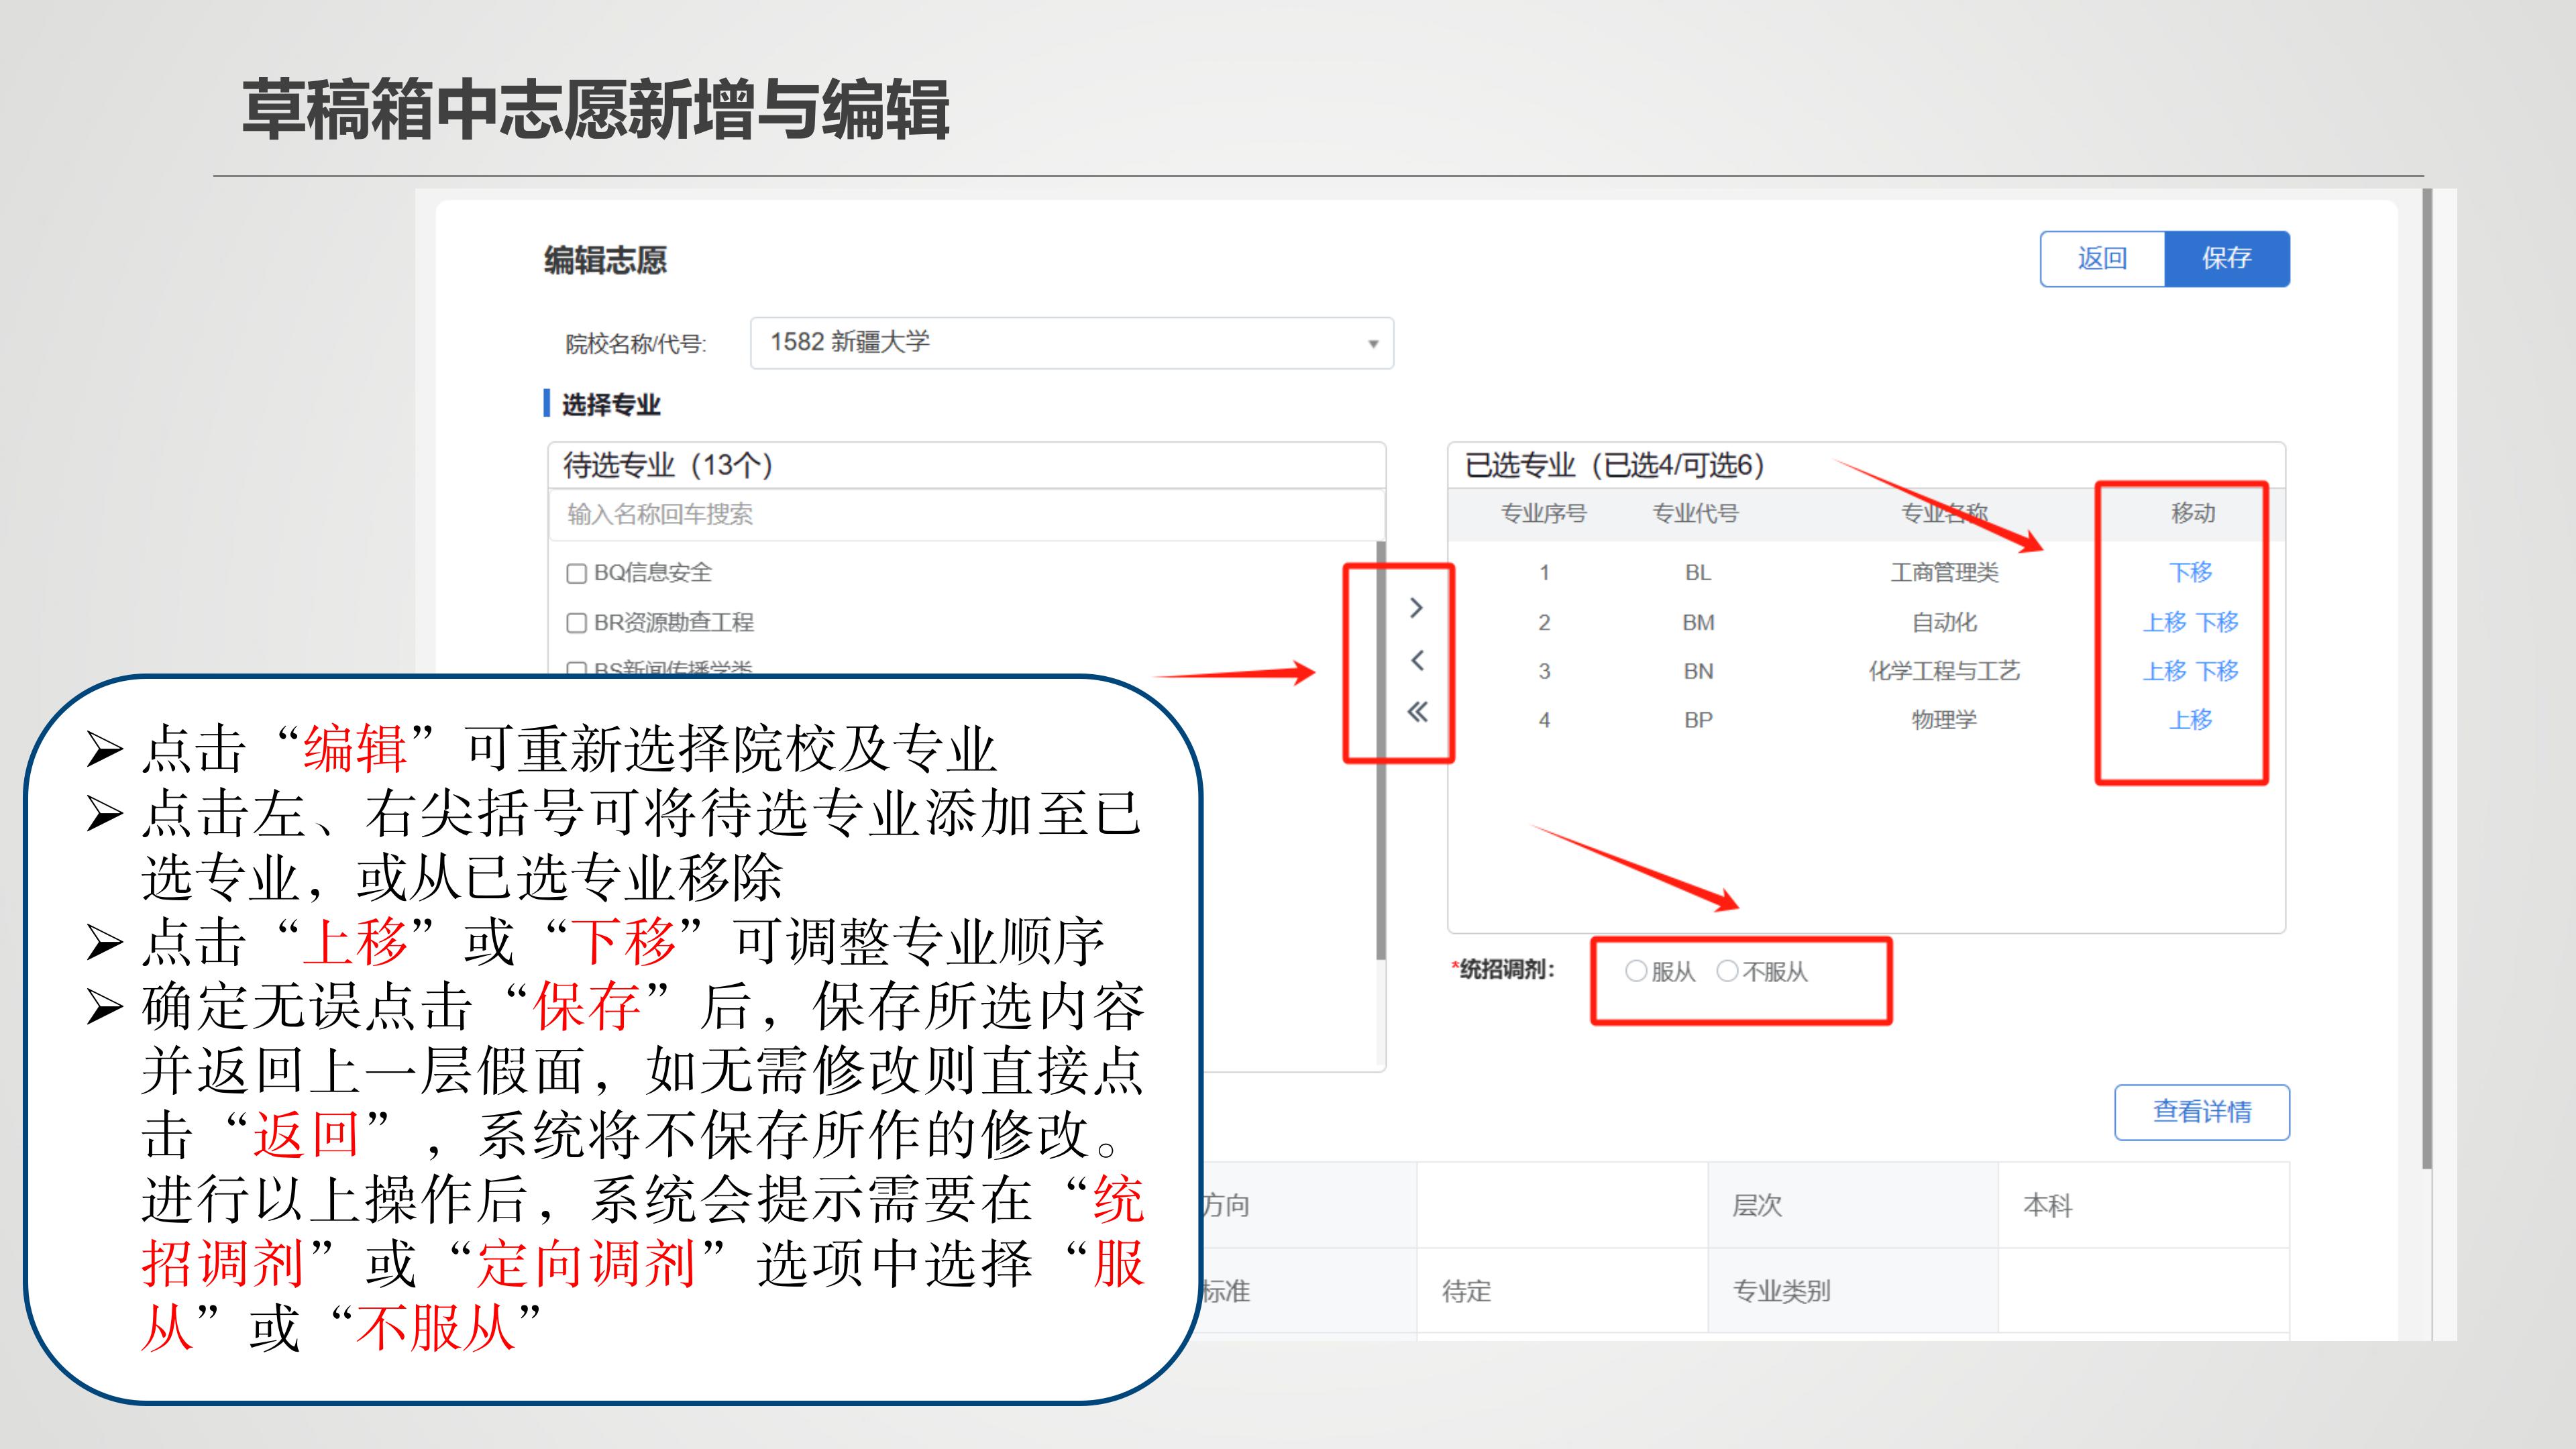Click the left chevron to remove a major

point(1416,660)
